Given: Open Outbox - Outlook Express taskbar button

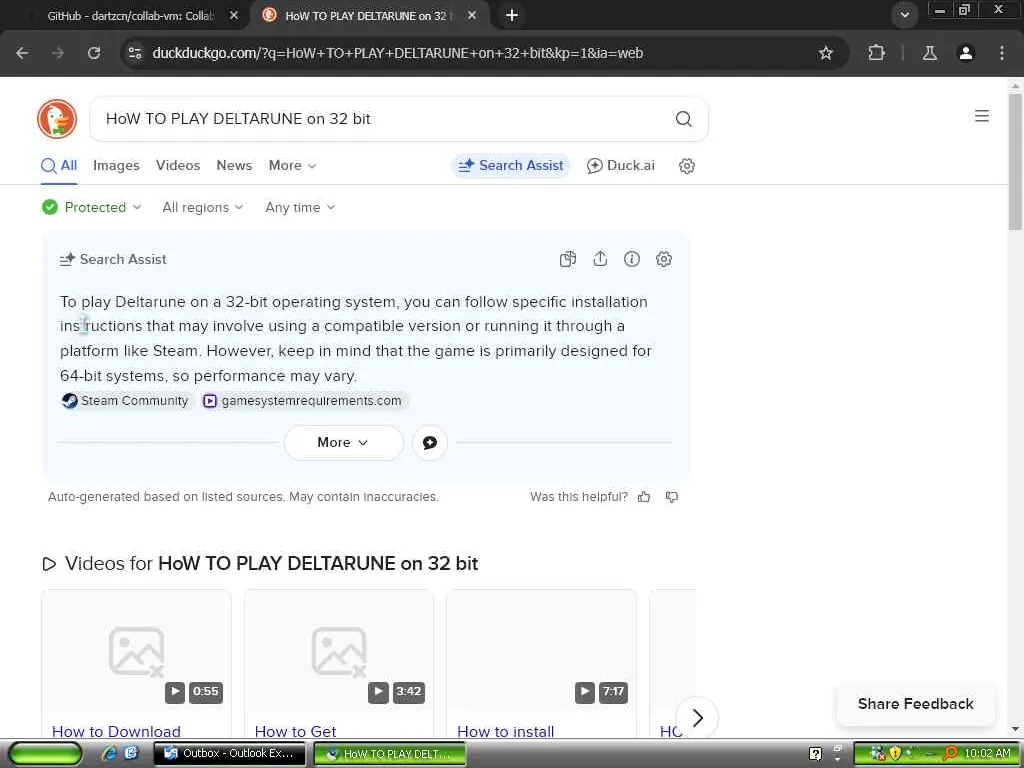Looking at the screenshot, I should click(231, 754).
